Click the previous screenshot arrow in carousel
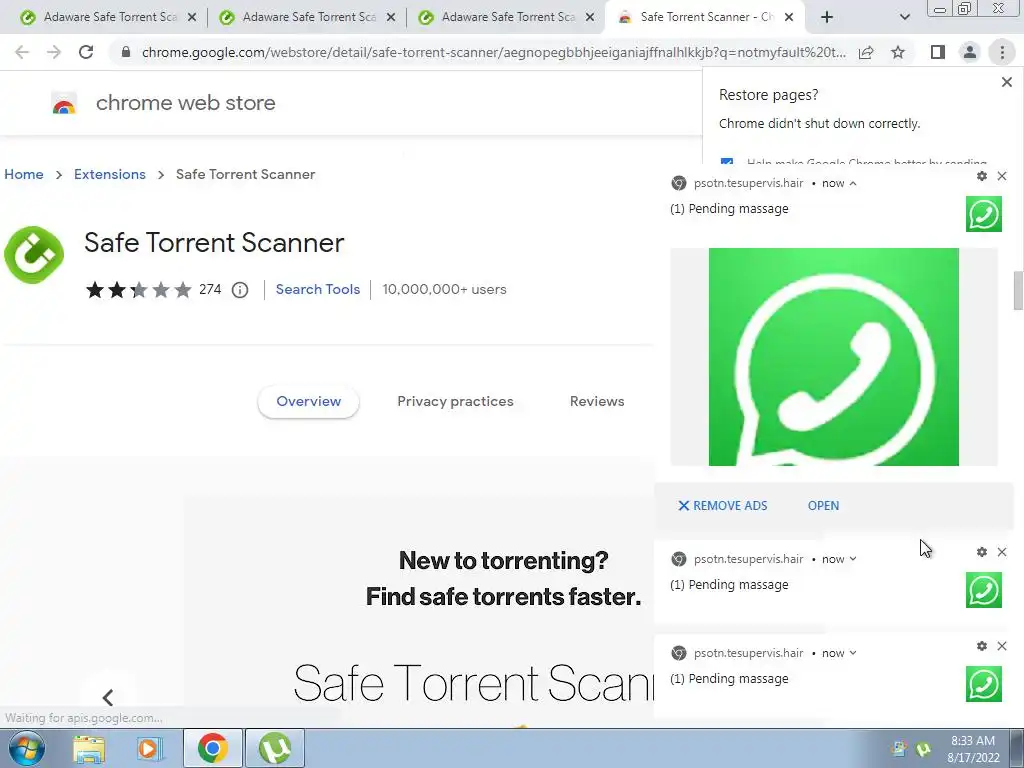Screen dimensions: 1024x768 pyautogui.click(x=108, y=697)
